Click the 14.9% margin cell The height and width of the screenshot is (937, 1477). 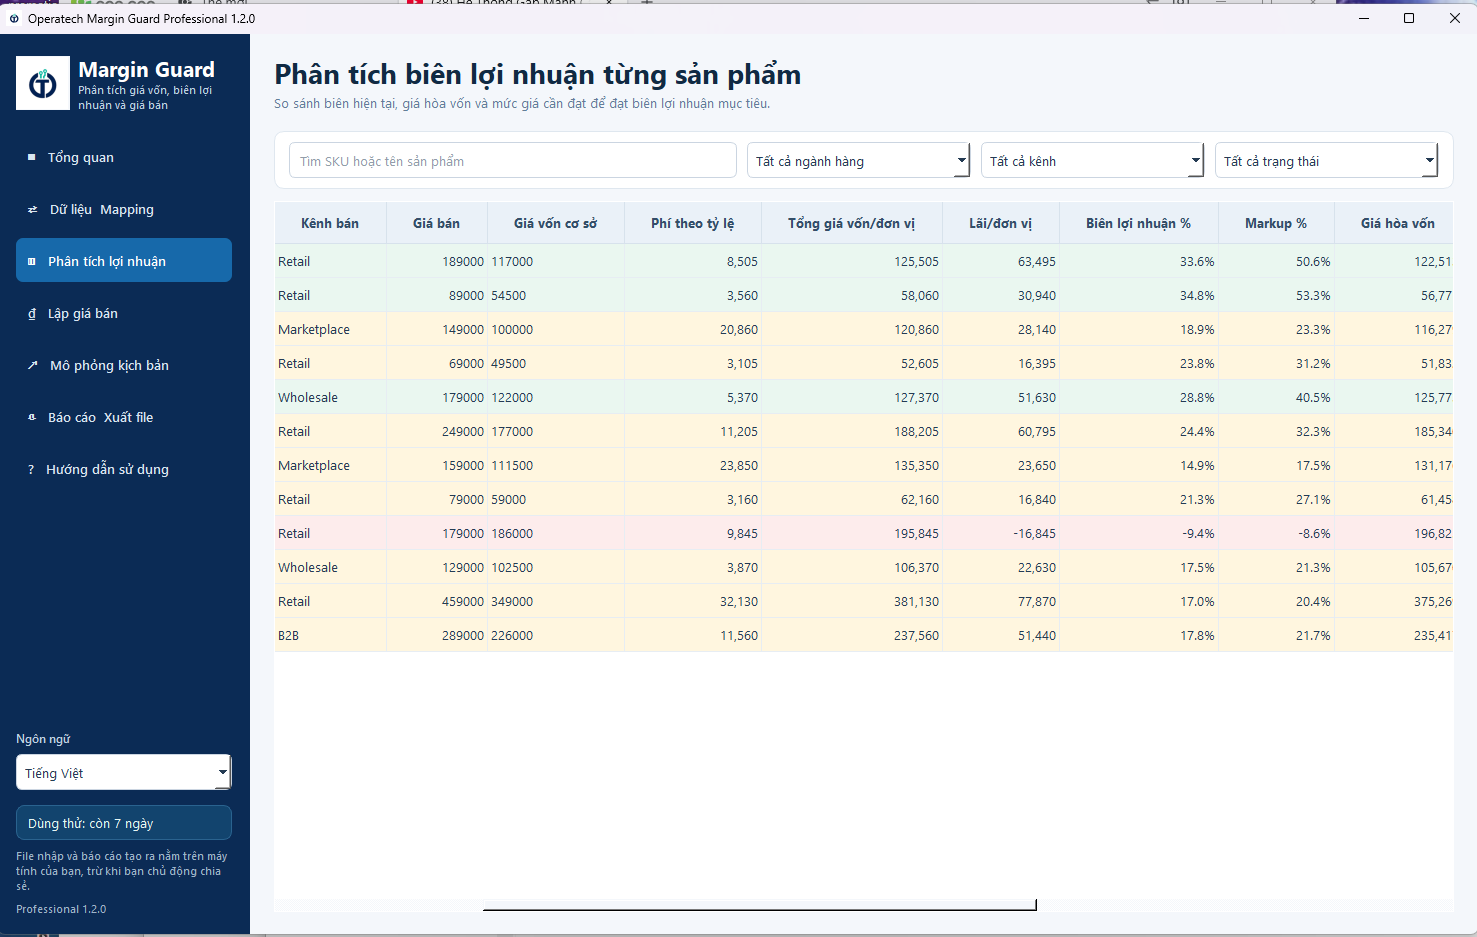click(1139, 465)
